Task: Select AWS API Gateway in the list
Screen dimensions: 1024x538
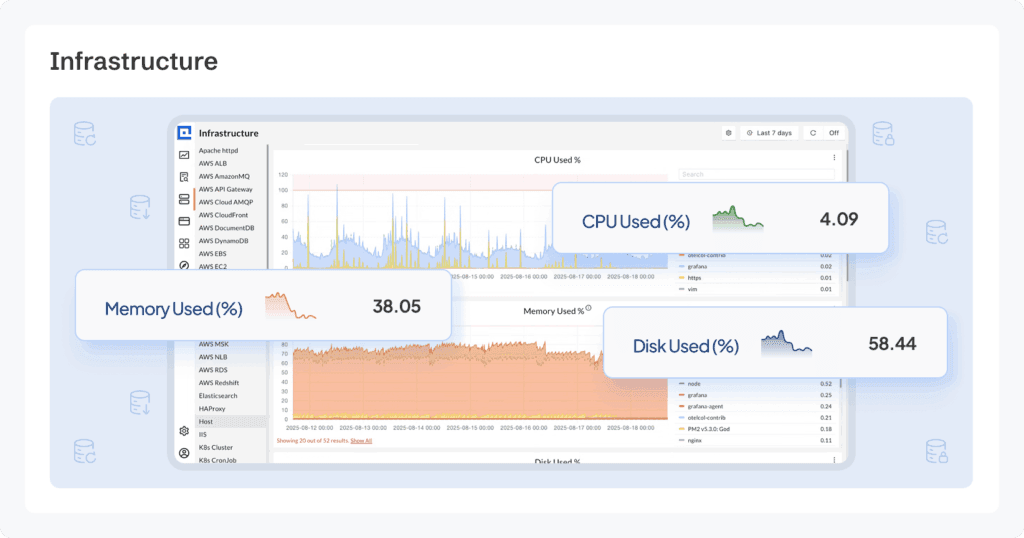Action: (225, 189)
